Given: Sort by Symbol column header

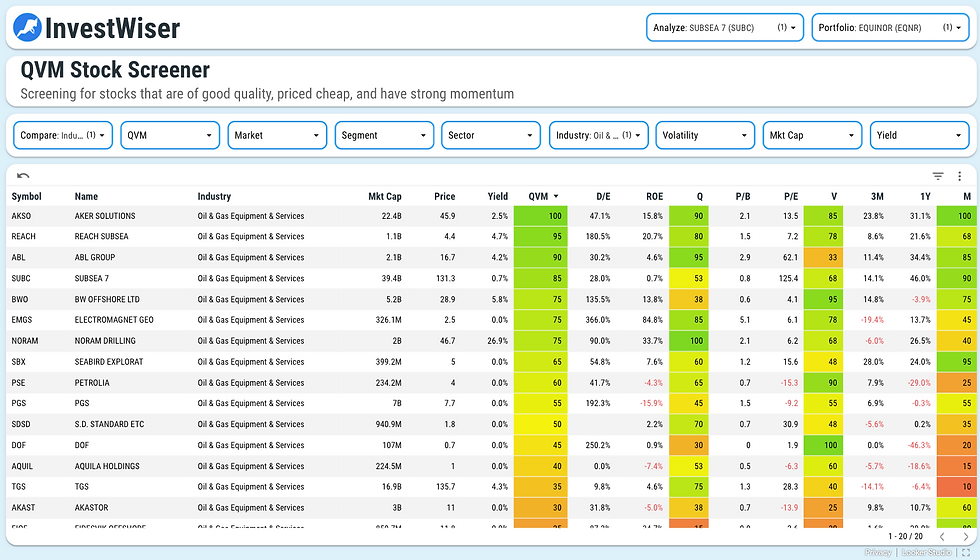Looking at the screenshot, I should click(26, 196).
